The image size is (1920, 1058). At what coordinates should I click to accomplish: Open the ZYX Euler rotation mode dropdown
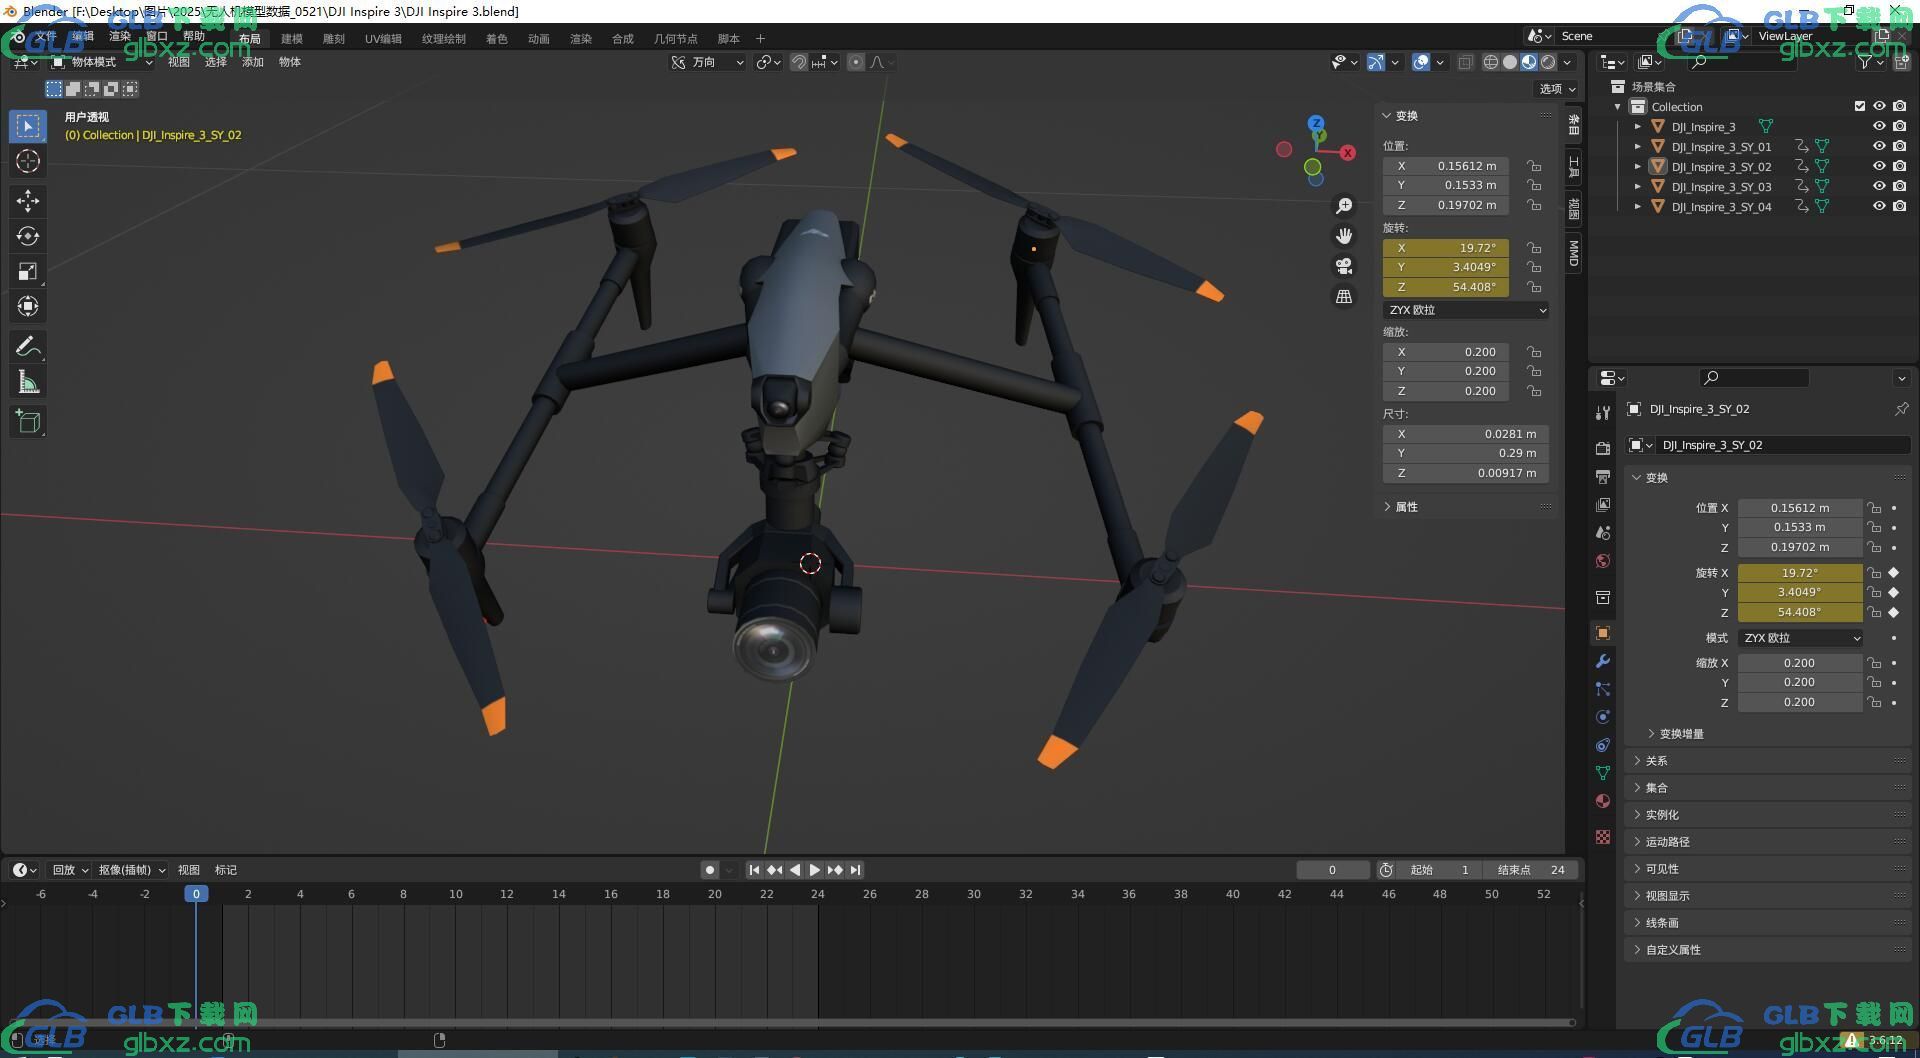pos(1466,310)
